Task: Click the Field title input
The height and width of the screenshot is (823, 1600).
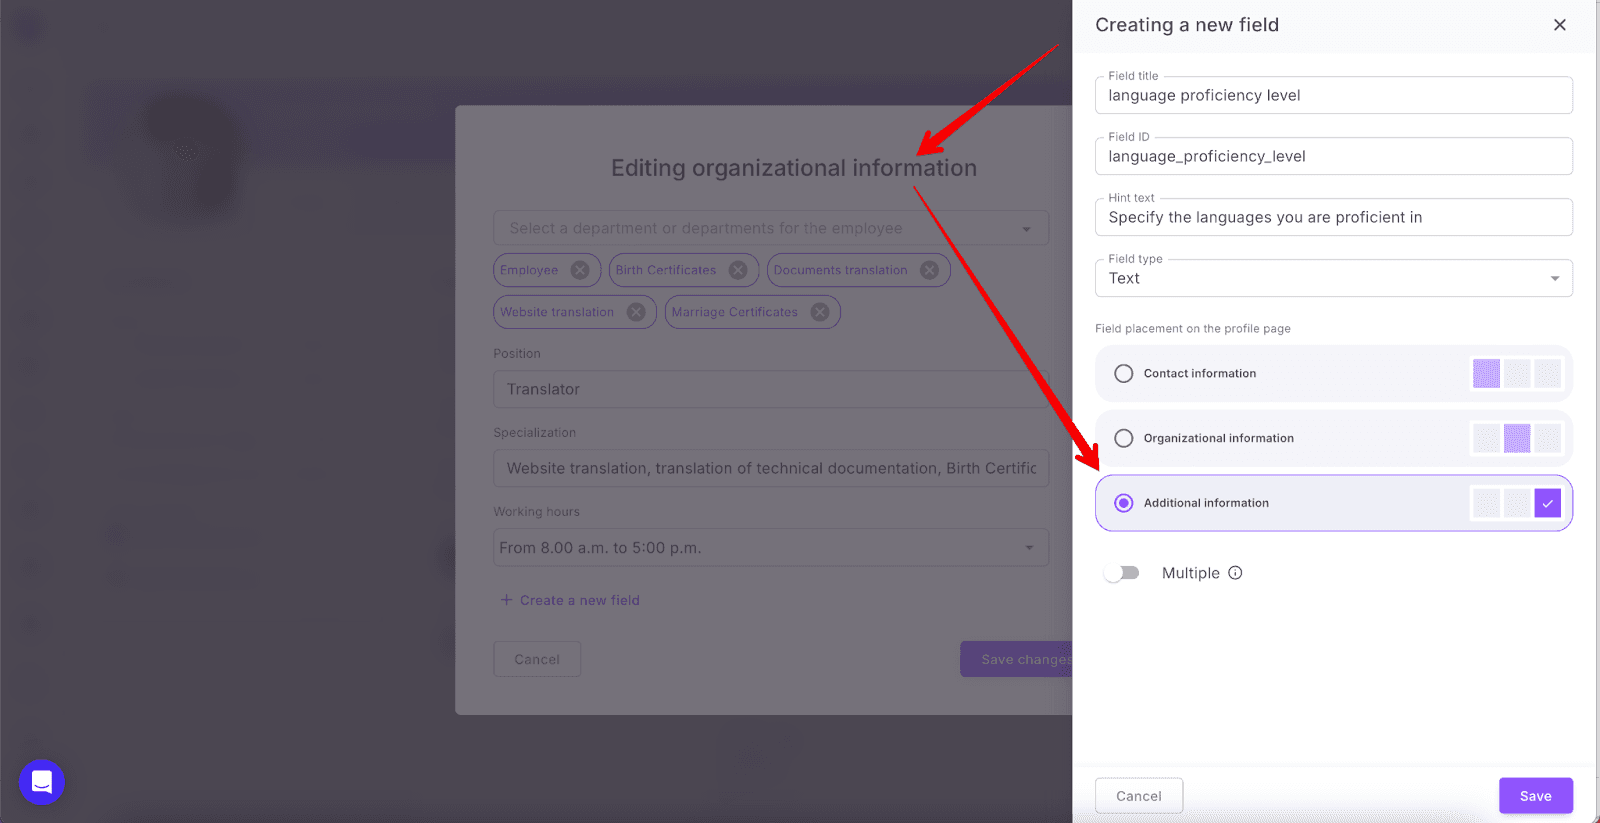Action: click(x=1333, y=96)
